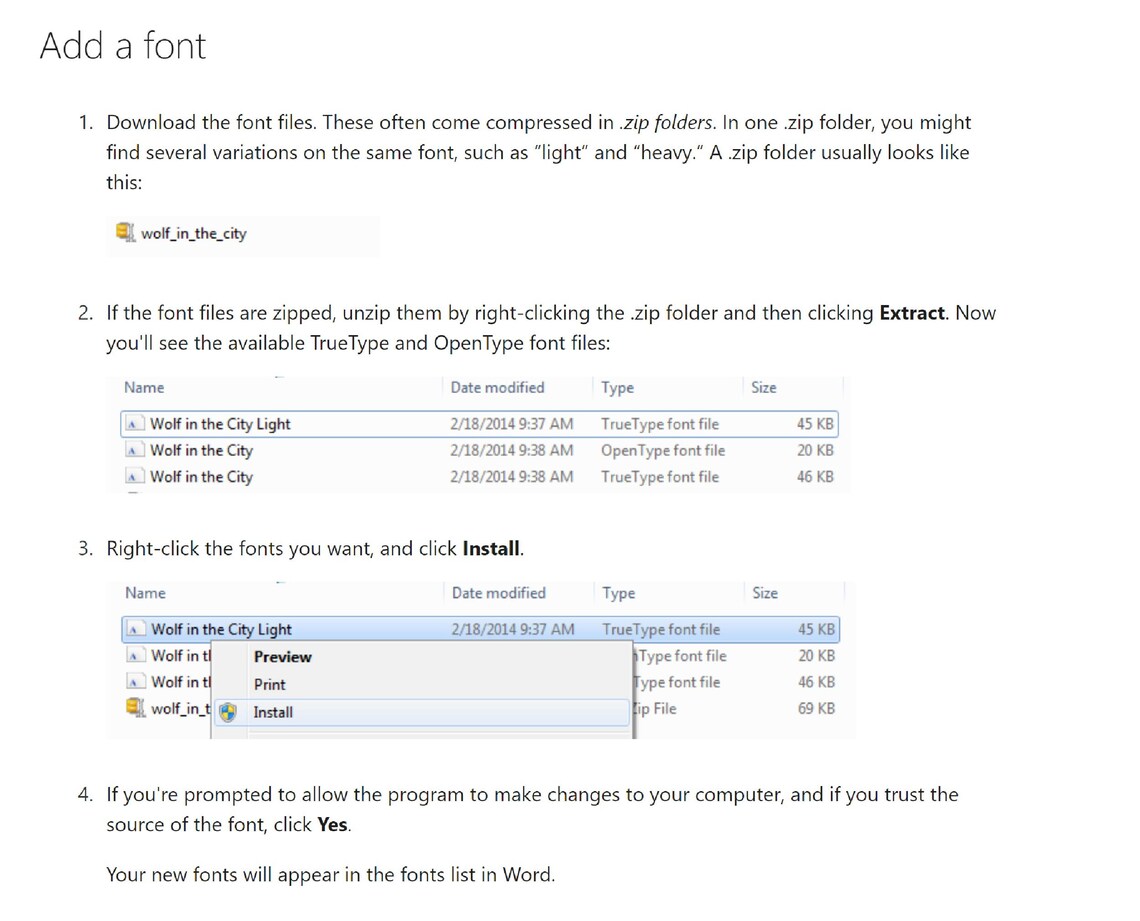Click font icon of the third Wolf in the City row
Viewport: 1140px width, 921px height.
point(134,477)
